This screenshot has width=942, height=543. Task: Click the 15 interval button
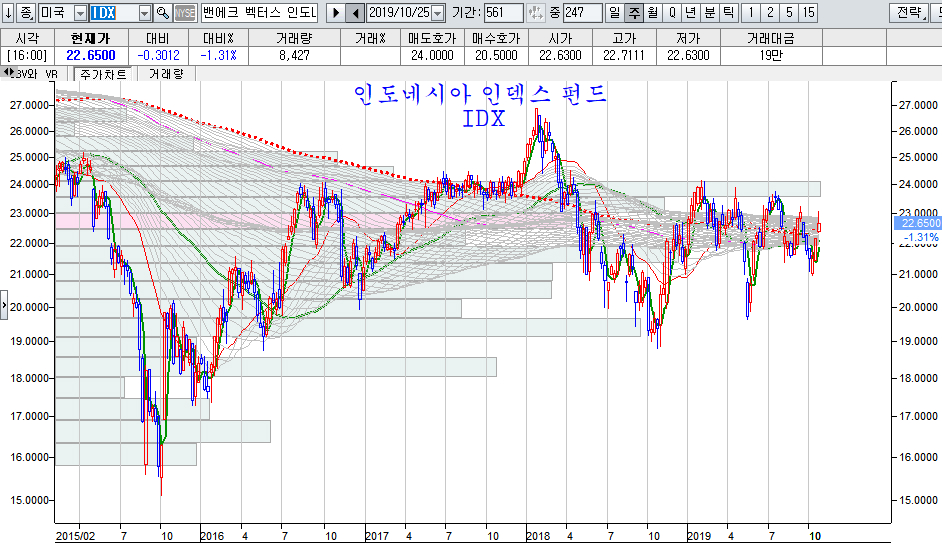[808, 13]
